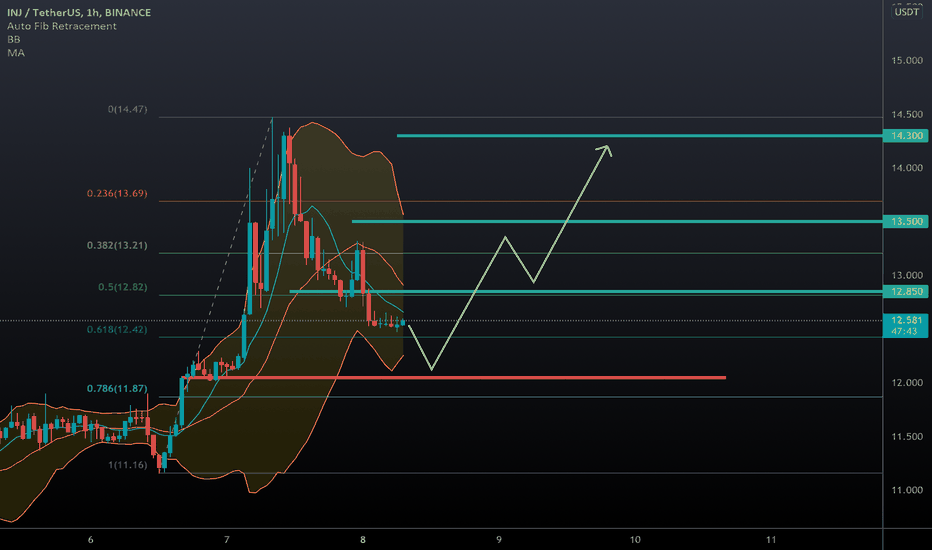Click date 7 on the time axis
932x550 pixels.
point(226,540)
